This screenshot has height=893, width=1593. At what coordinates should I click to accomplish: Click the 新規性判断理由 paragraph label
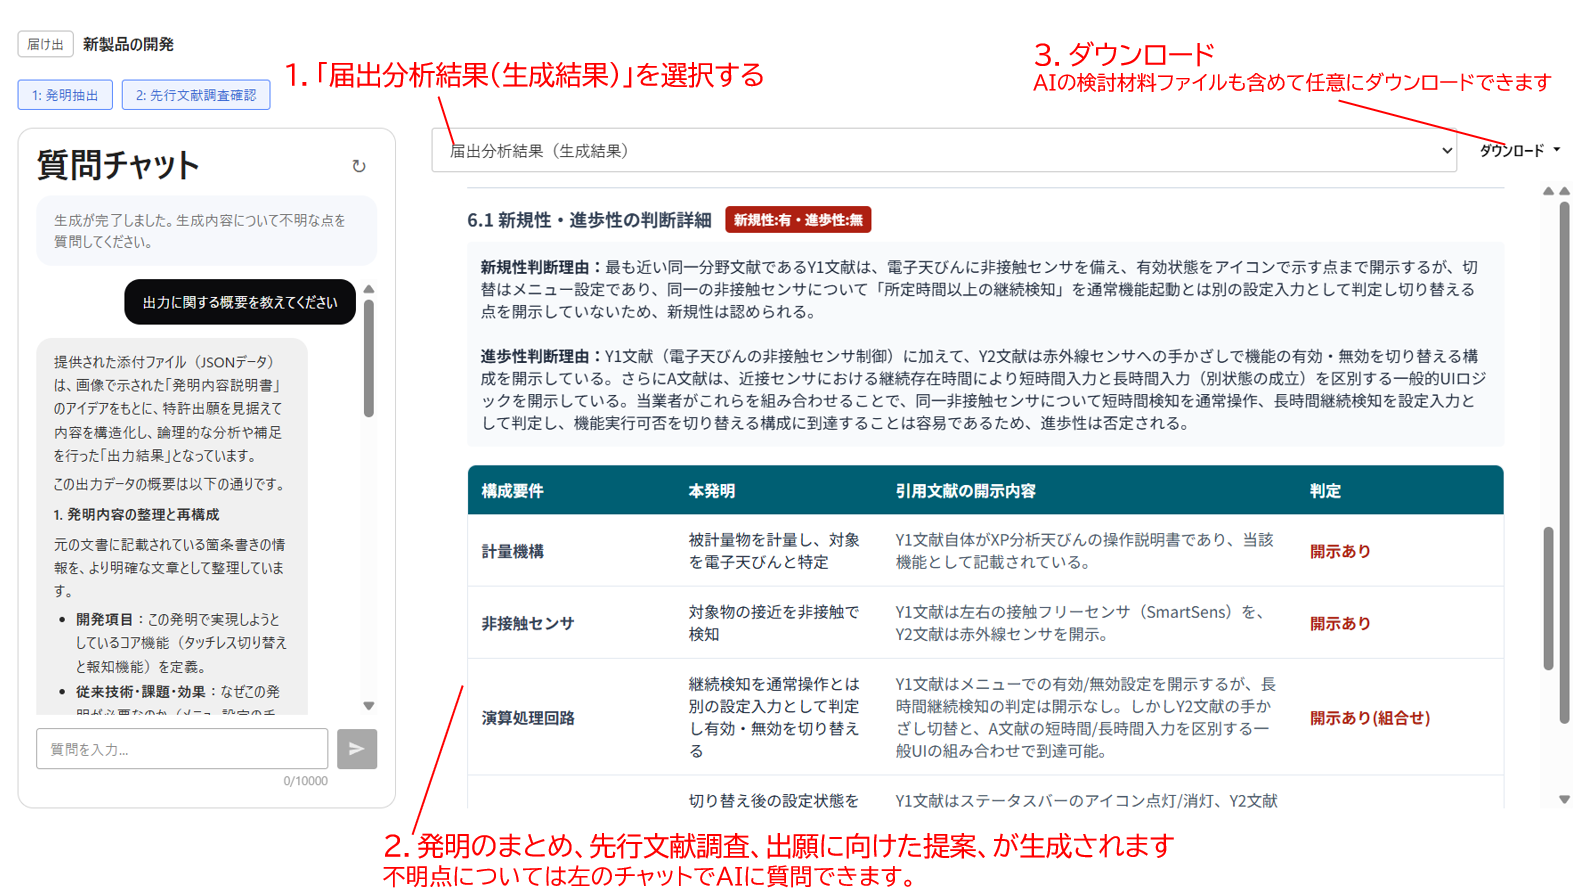542,267
